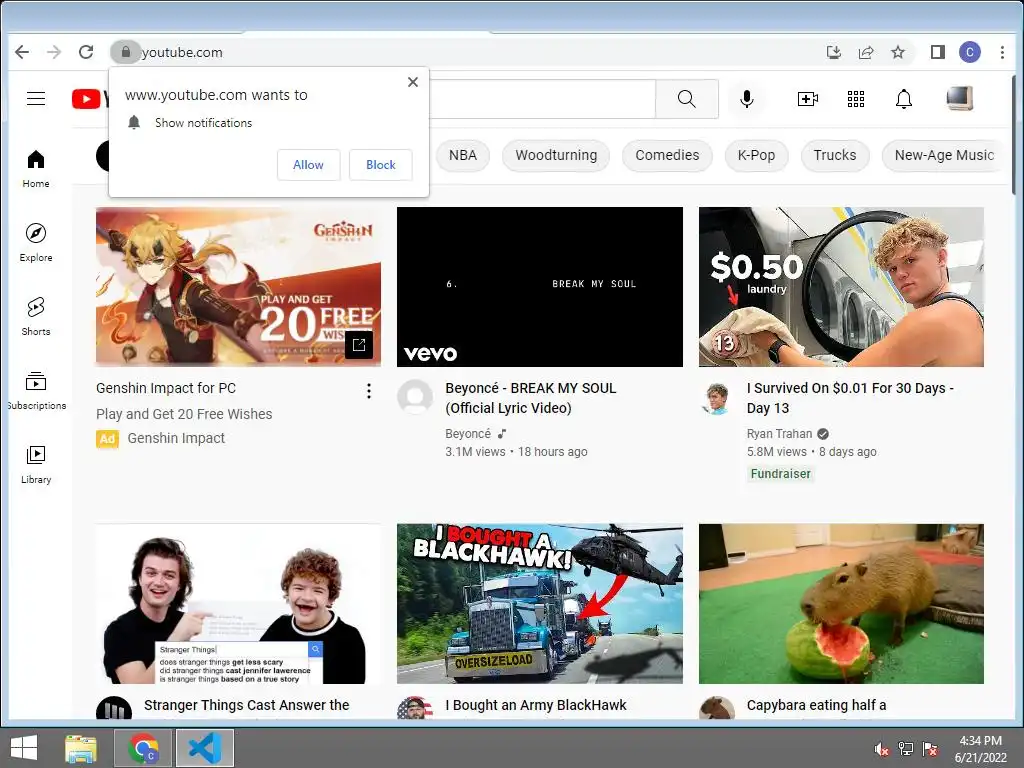This screenshot has width=1024, height=768.
Task: Open the Beyoncé channel avatar
Action: [x=415, y=397]
